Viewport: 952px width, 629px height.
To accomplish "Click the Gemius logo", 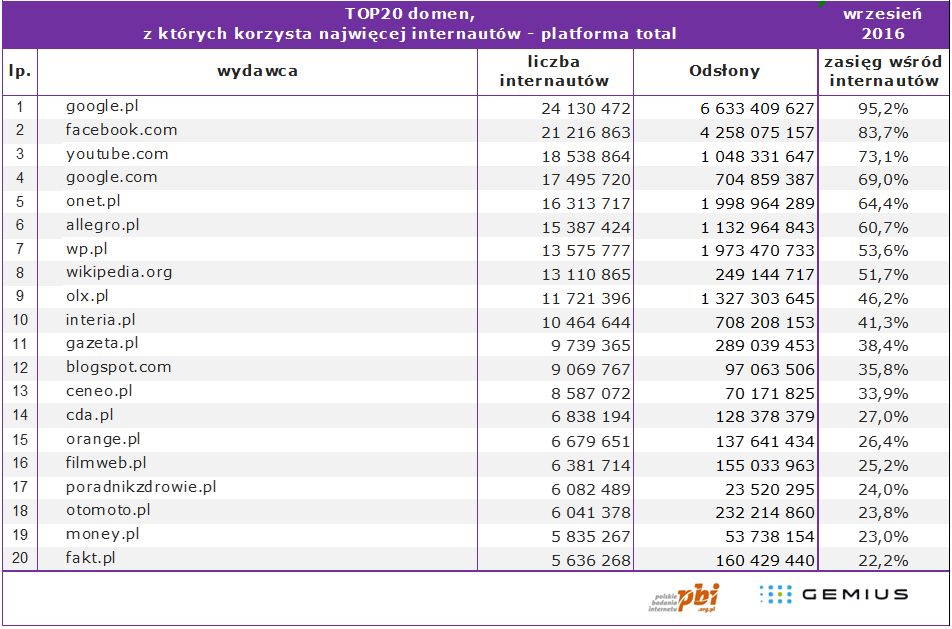I will pyautogui.click(x=834, y=594).
